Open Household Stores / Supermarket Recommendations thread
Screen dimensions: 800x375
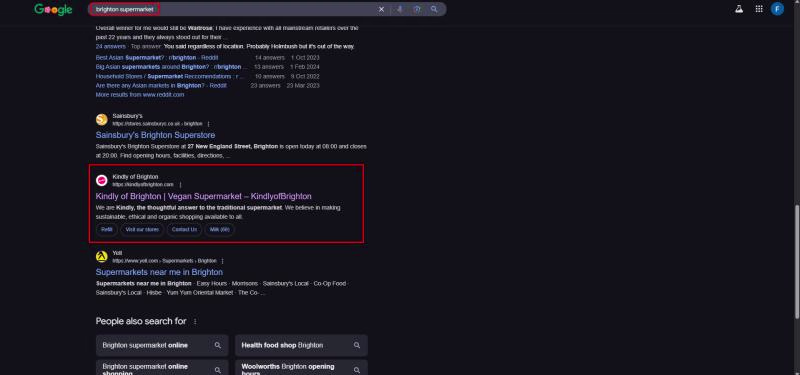coord(170,77)
